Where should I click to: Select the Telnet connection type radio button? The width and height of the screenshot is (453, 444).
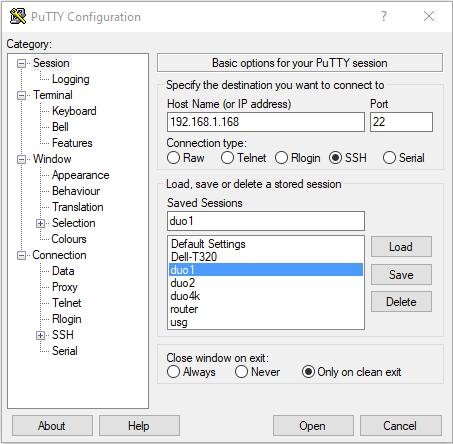coord(227,158)
